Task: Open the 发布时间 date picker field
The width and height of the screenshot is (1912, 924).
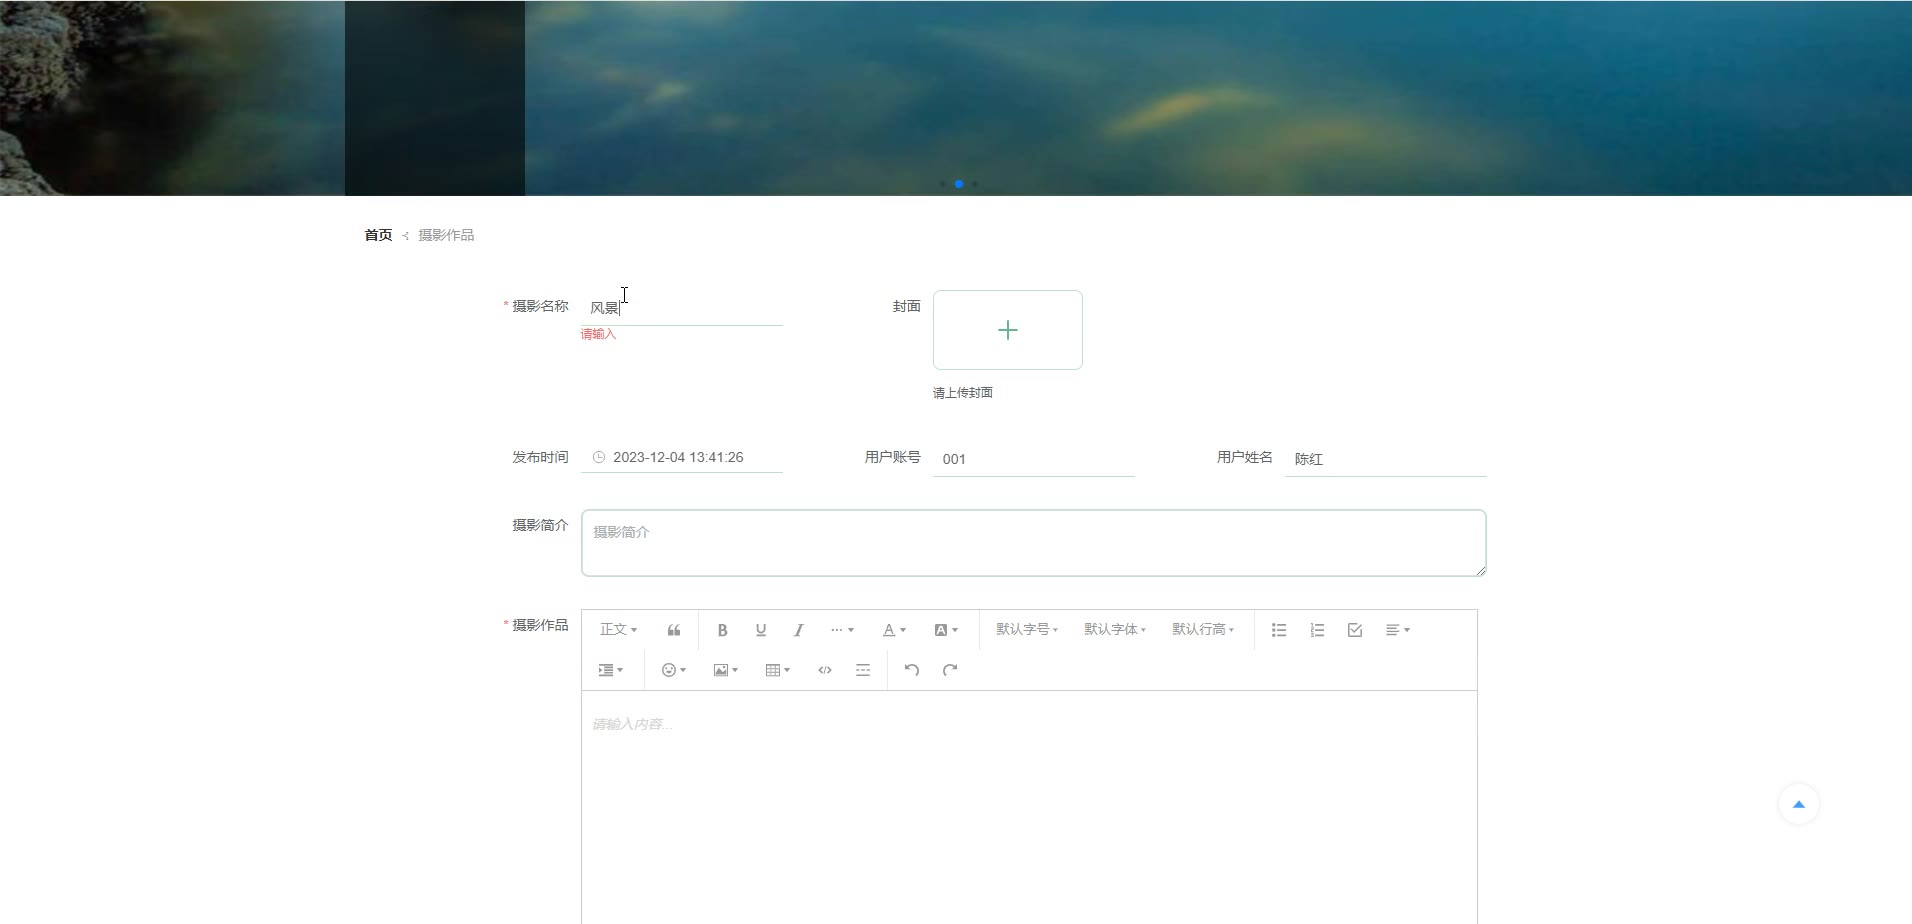Action: (x=682, y=457)
